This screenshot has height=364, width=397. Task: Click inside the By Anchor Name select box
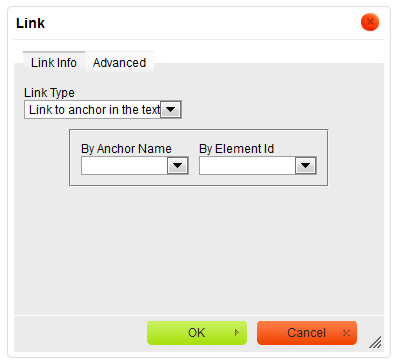[135, 166]
